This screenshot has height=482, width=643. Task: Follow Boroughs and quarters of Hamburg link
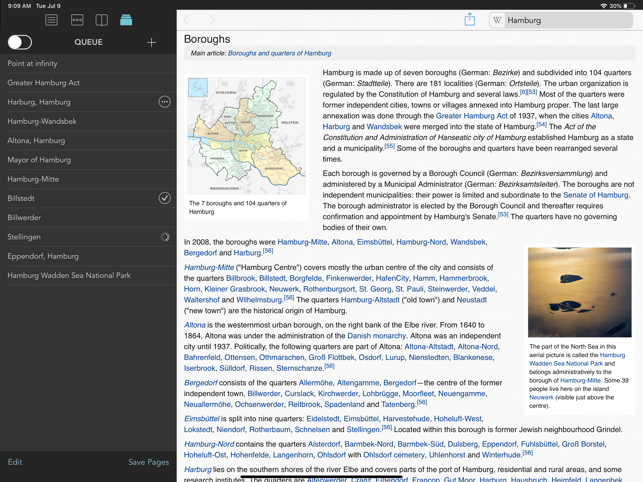(279, 53)
